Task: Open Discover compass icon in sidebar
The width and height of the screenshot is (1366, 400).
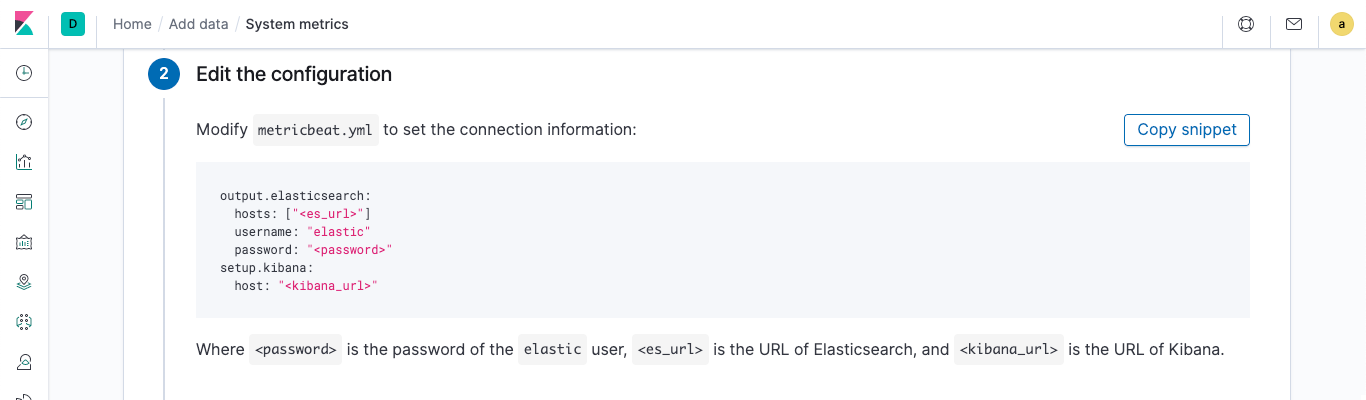Action: click(x=24, y=122)
